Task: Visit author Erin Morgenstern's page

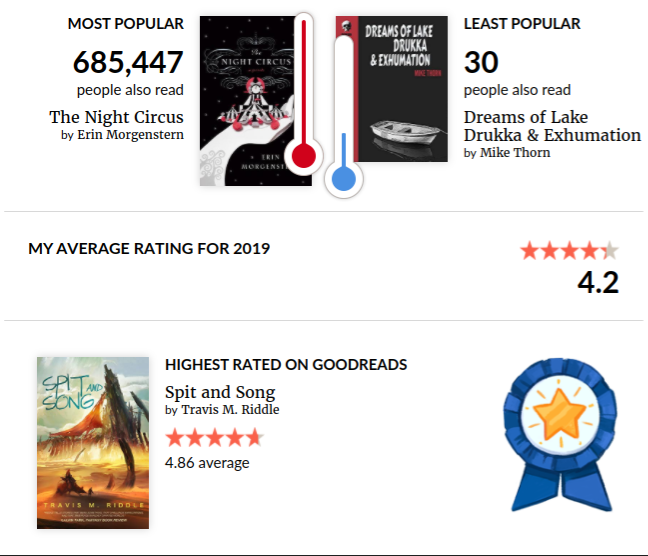Action: [130, 135]
